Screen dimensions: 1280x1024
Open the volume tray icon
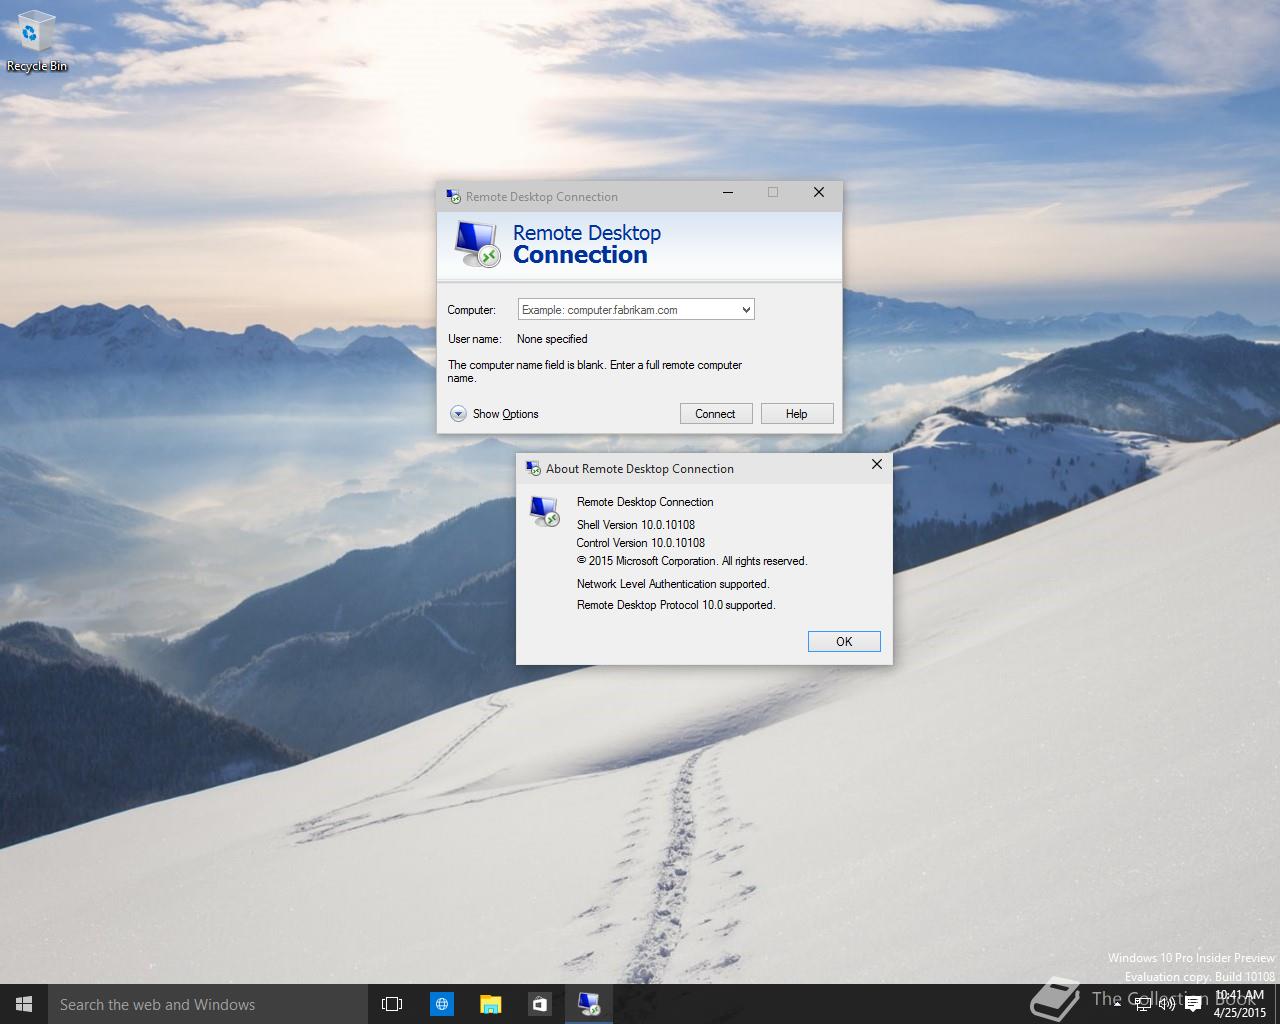pos(1166,1005)
